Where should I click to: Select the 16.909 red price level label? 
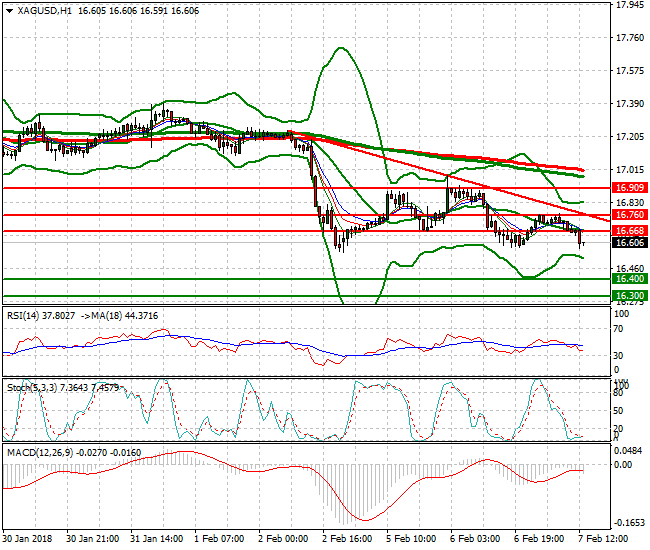coord(630,188)
